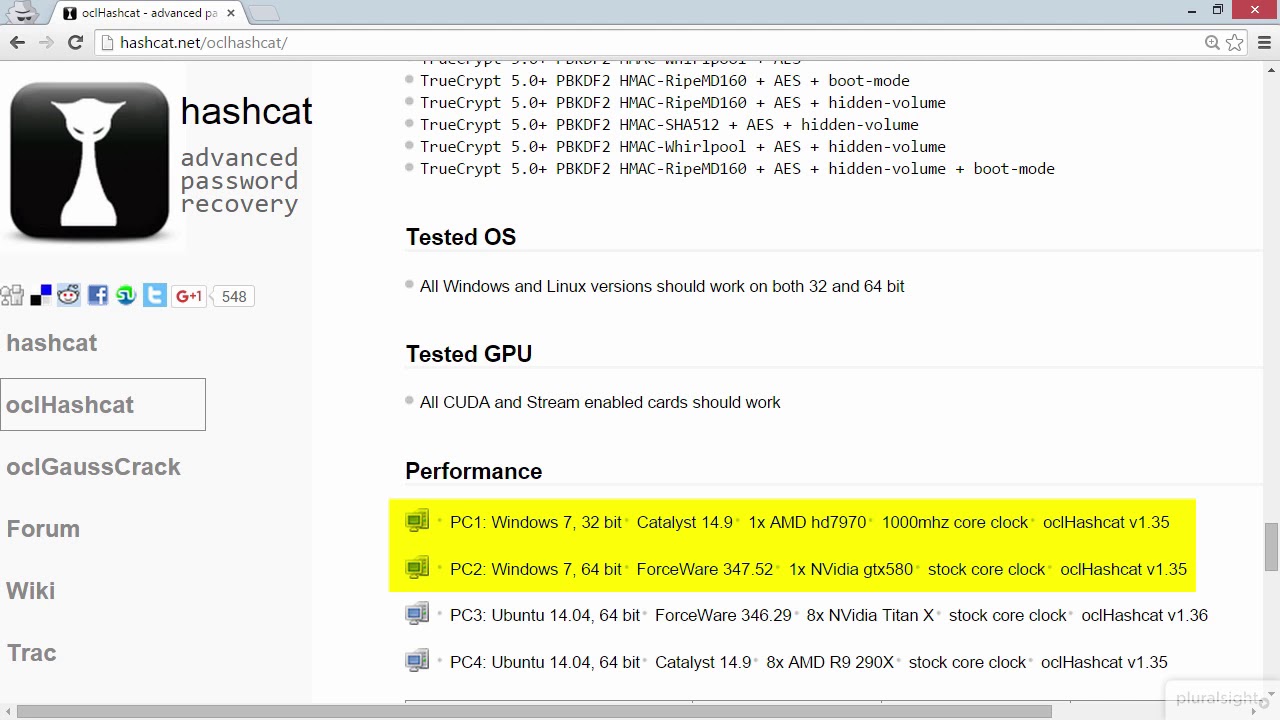Click the browser forward arrow
Image resolution: width=1280 pixels, height=720 pixels.
click(46, 42)
